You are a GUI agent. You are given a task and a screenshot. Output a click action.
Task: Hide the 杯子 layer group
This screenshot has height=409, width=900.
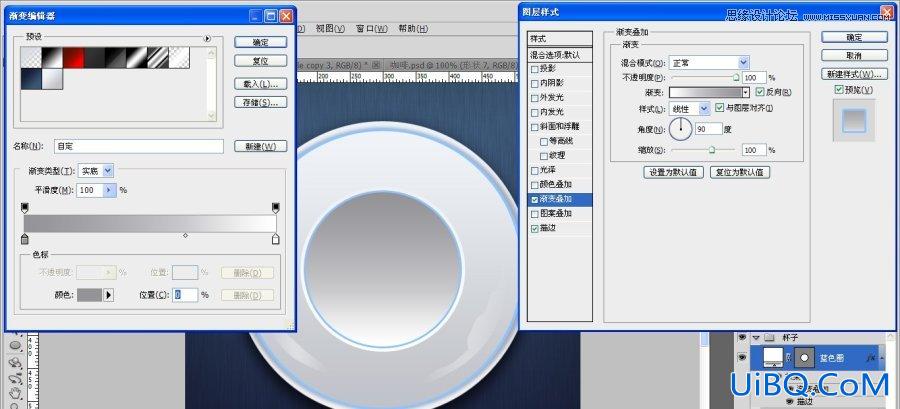(742, 338)
